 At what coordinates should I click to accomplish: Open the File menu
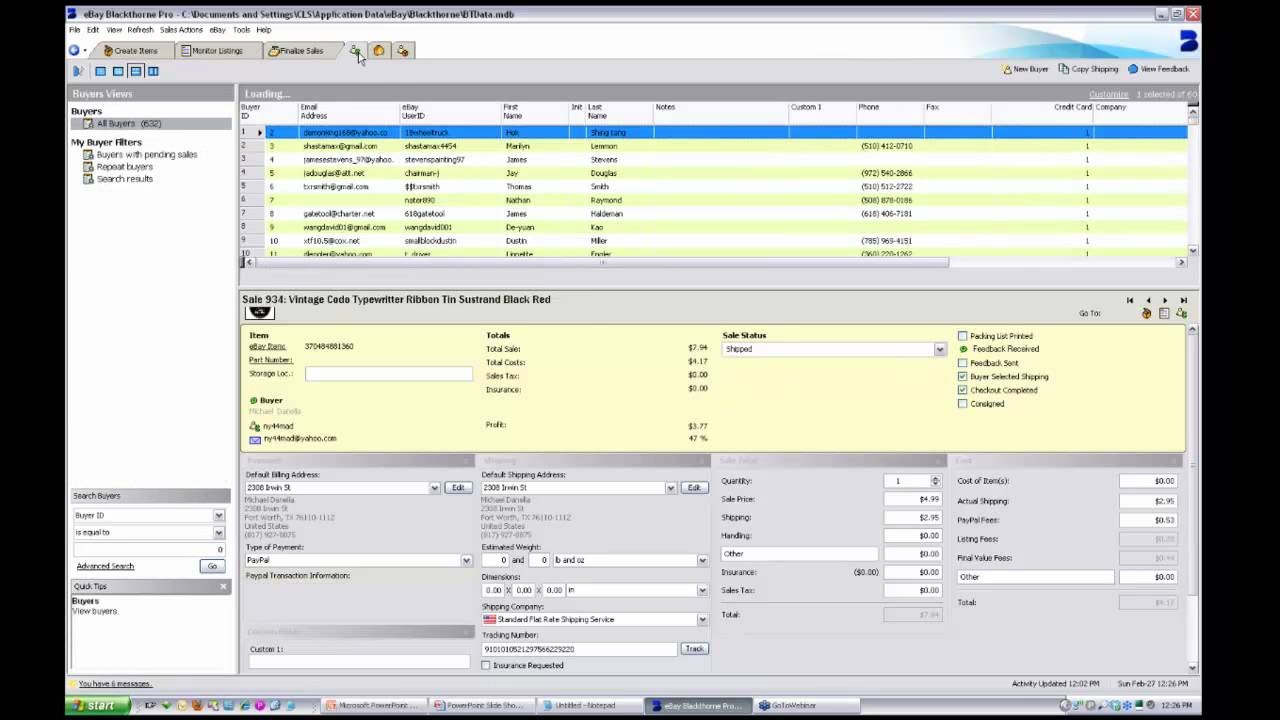(x=74, y=30)
